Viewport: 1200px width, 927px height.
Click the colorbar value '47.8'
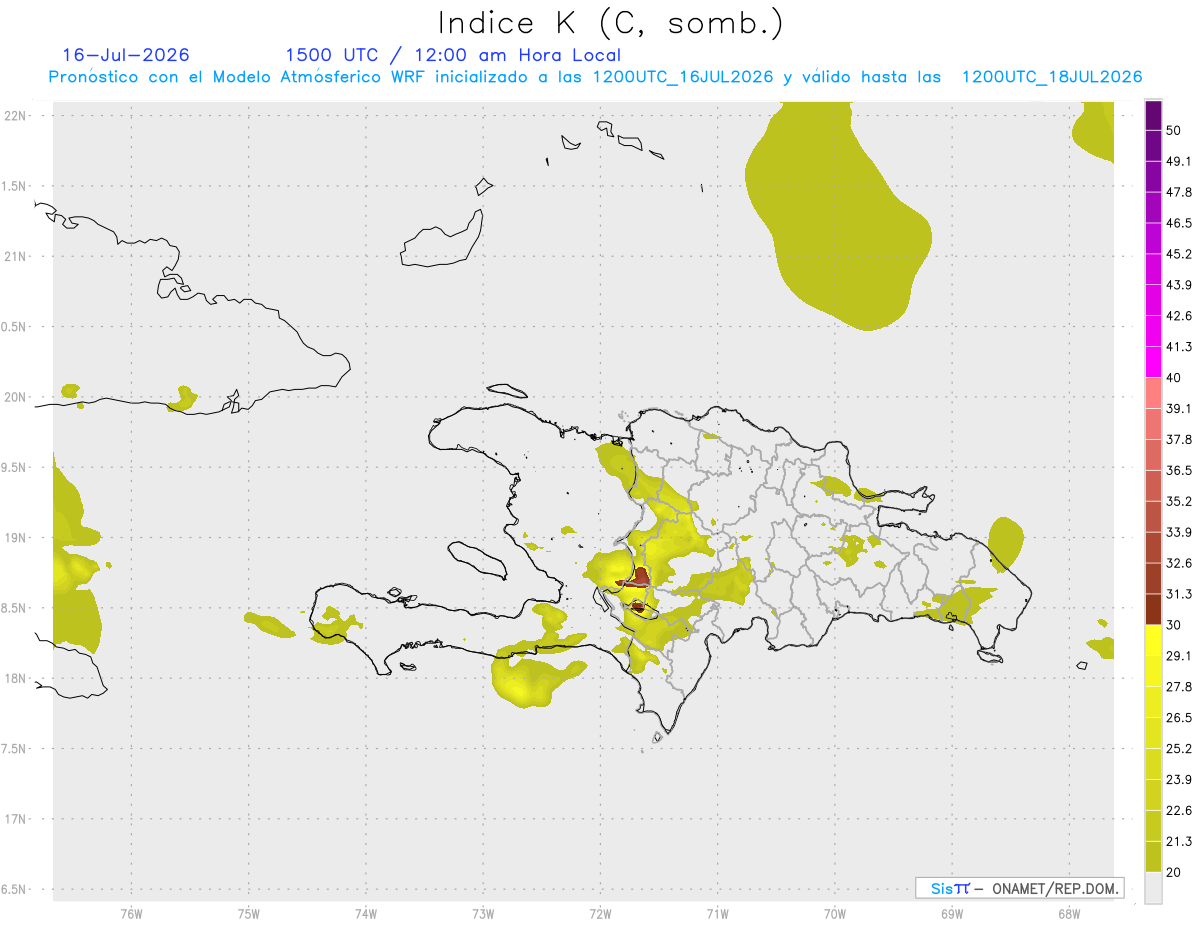(x=1179, y=192)
